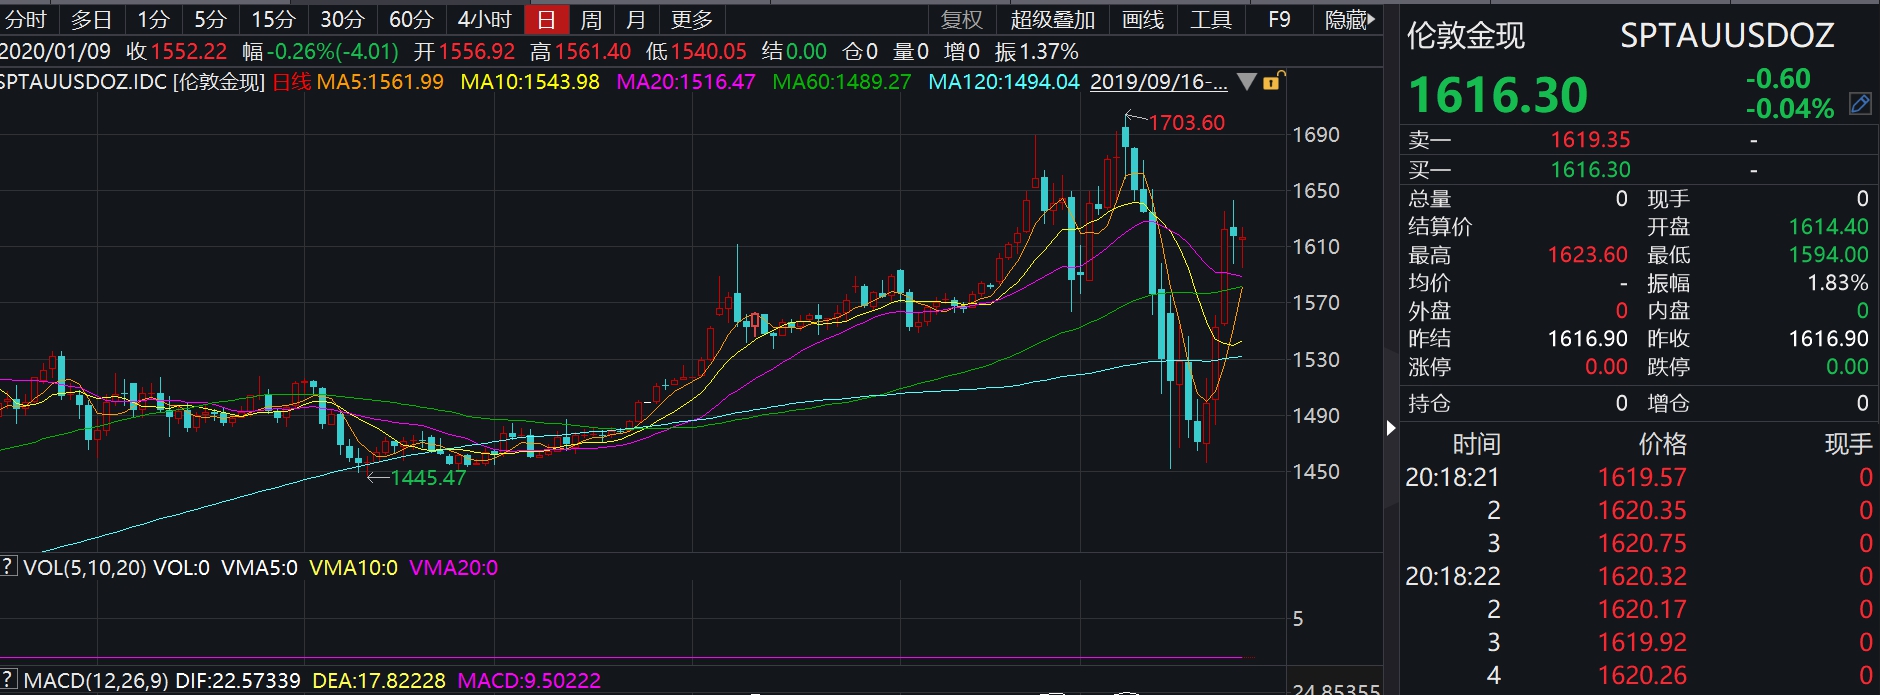Click the 1445.47 low price marker

tap(428, 478)
